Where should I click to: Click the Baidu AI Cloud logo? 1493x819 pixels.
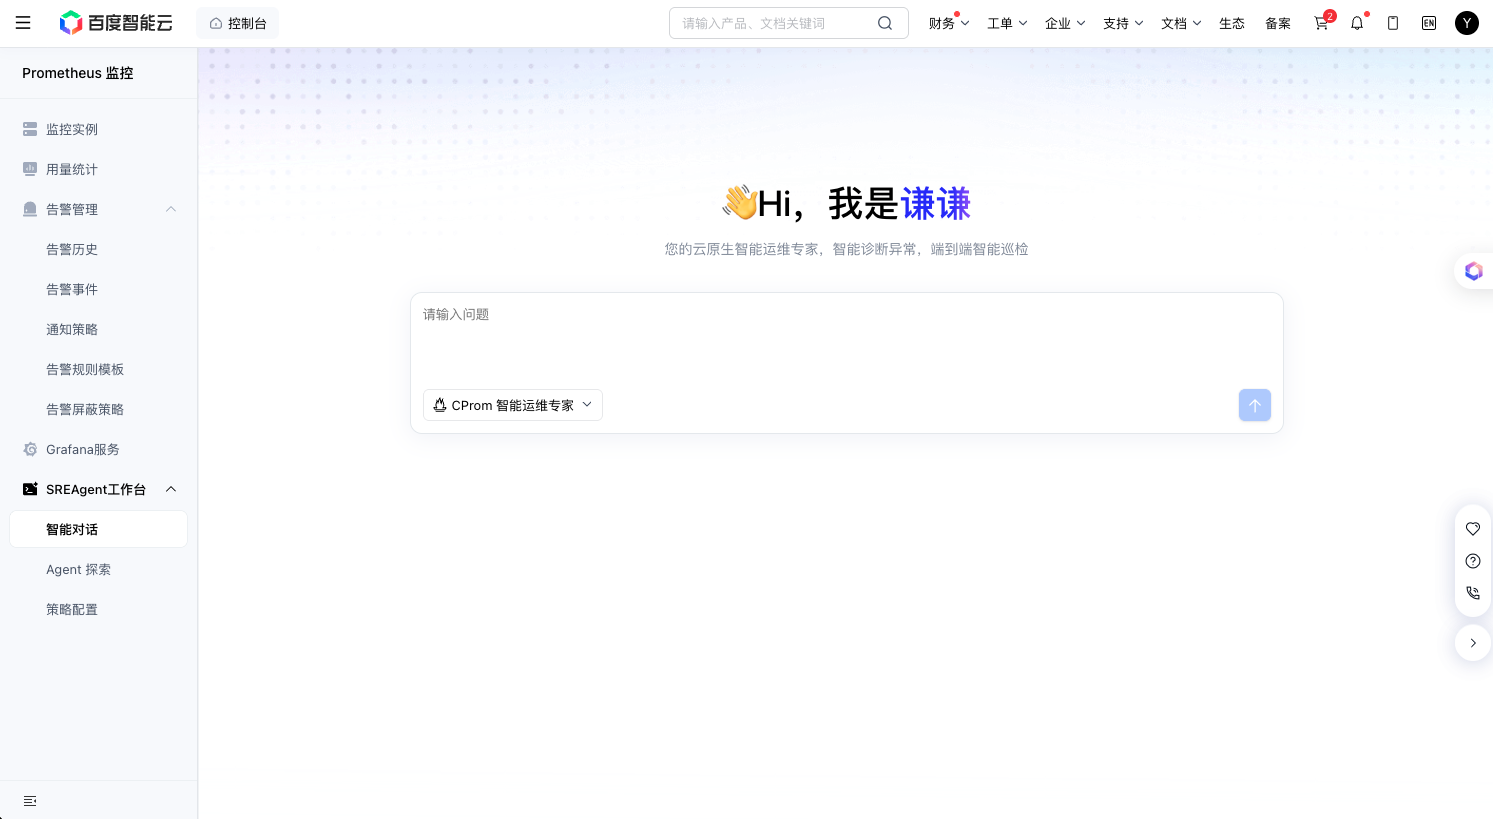click(116, 23)
